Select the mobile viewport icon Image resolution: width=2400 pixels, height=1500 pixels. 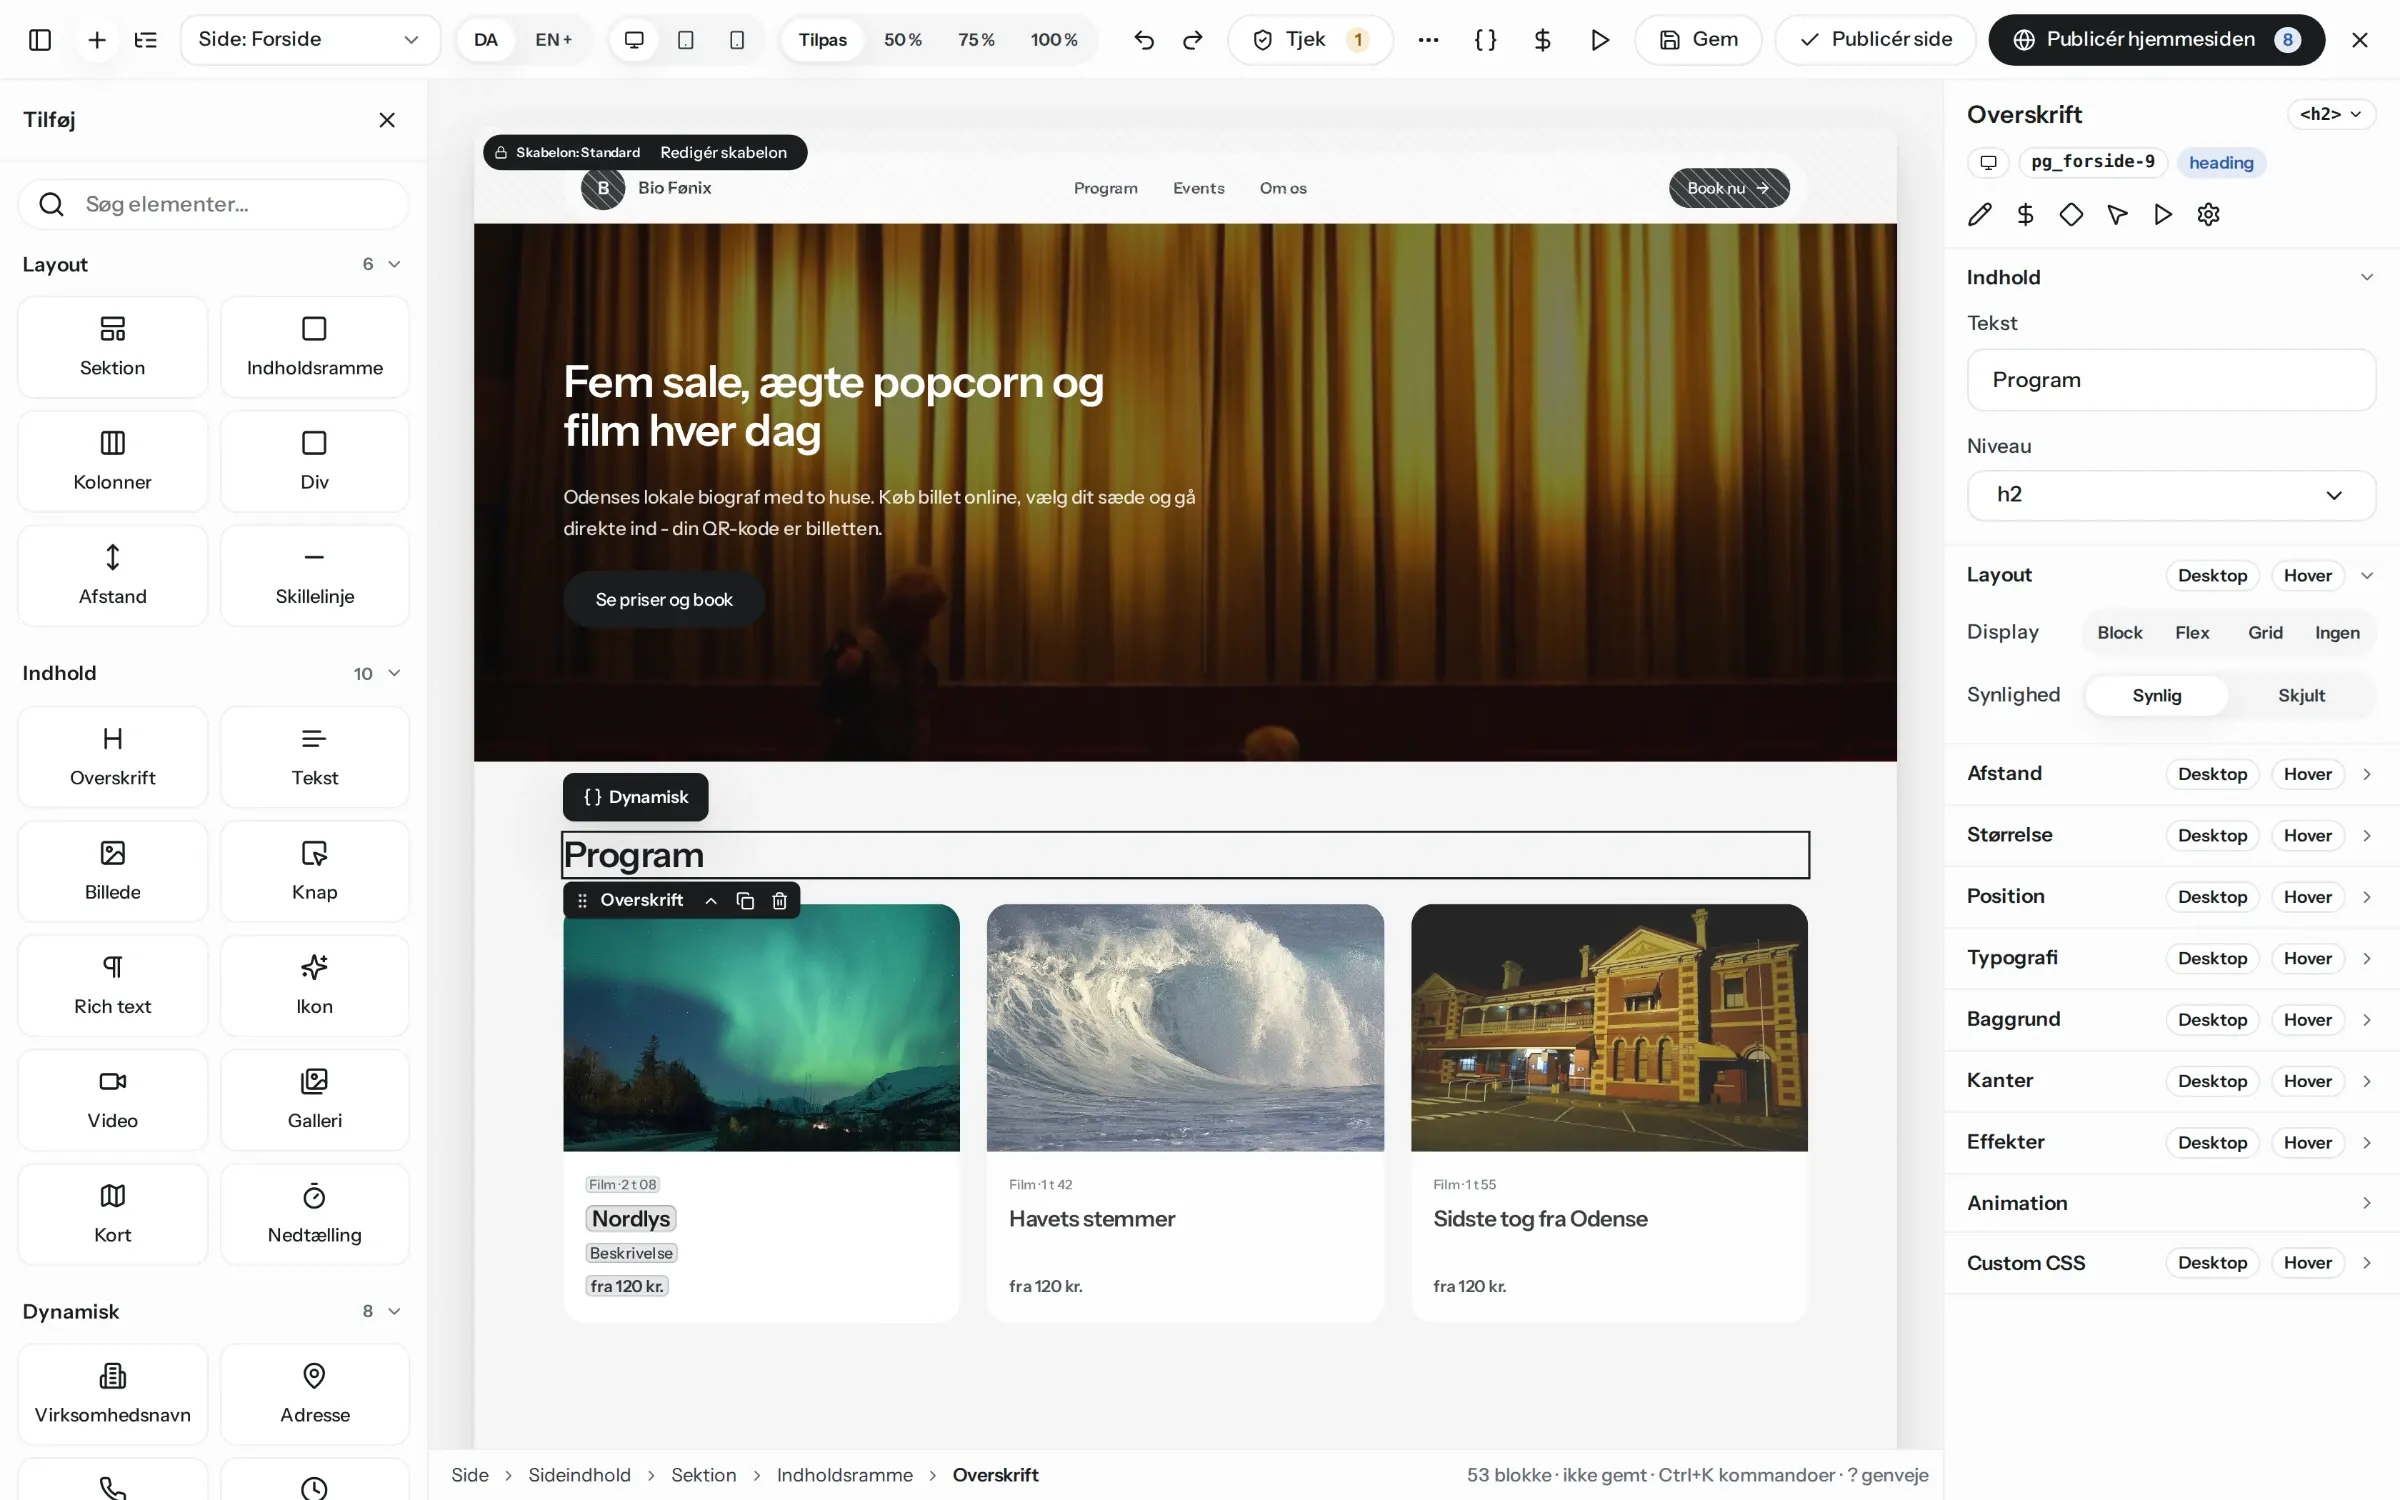point(737,40)
